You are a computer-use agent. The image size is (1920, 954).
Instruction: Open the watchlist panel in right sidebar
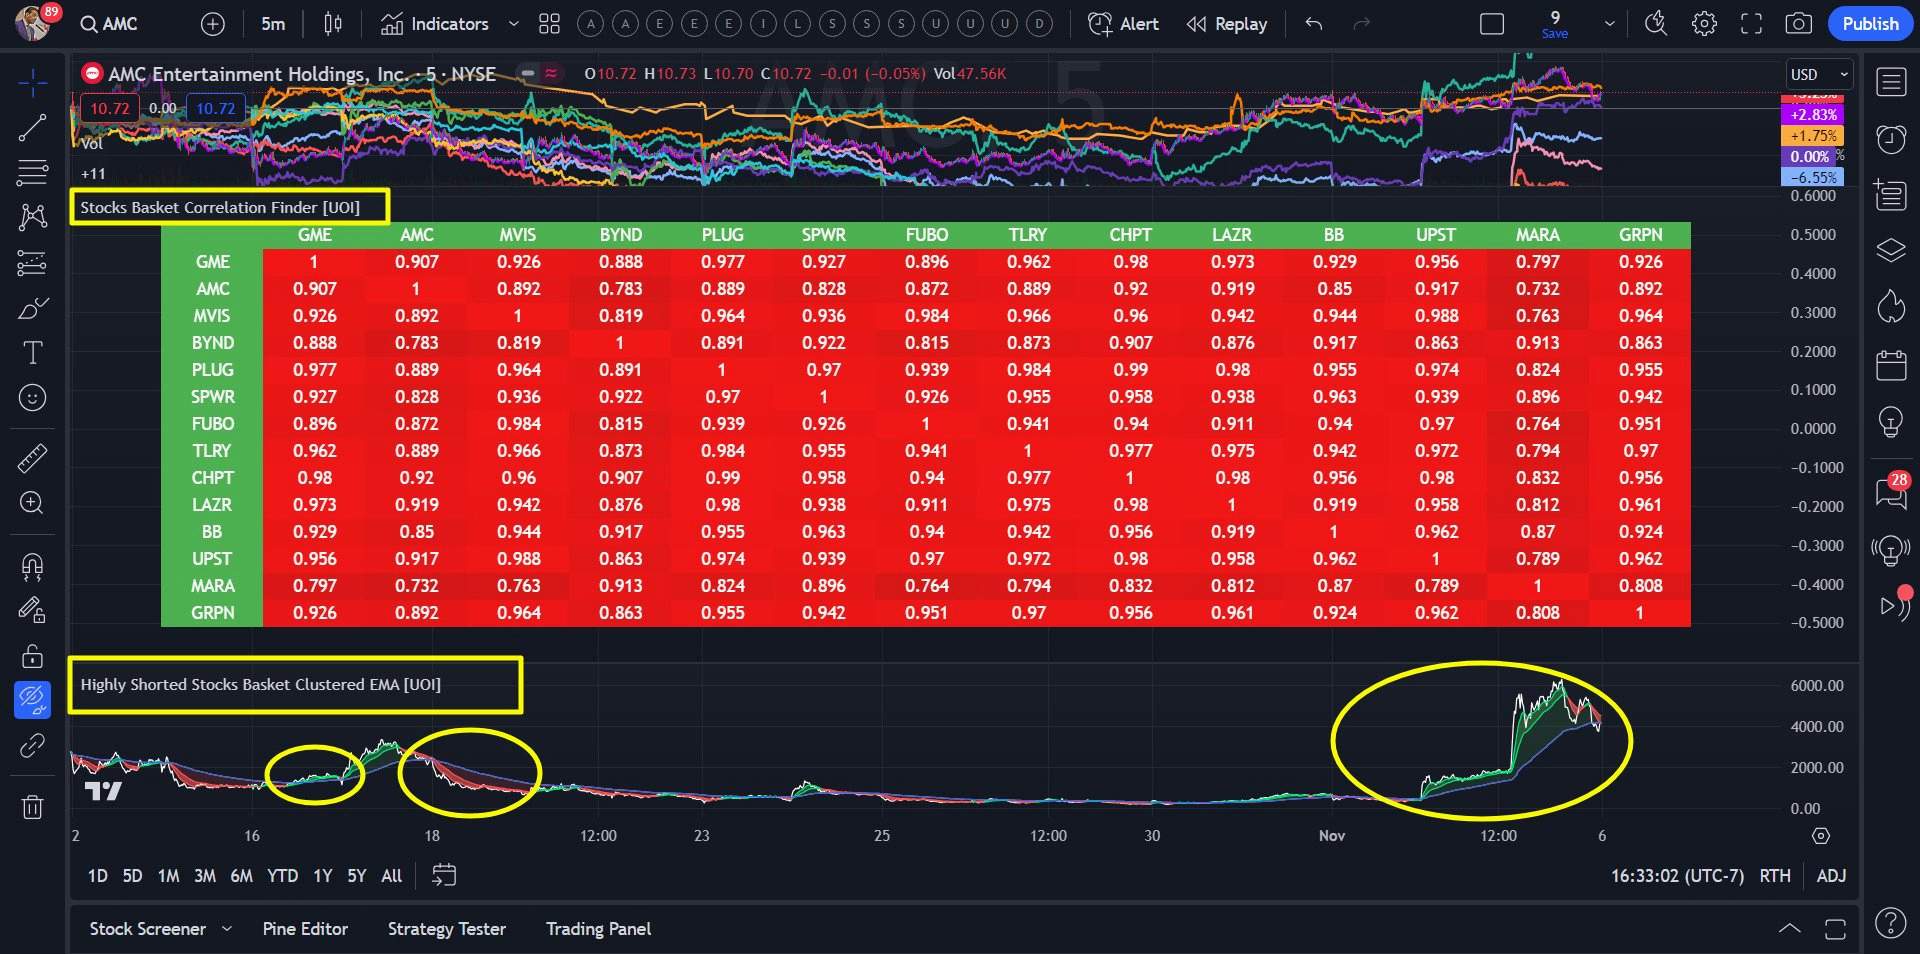pyautogui.click(x=1890, y=83)
